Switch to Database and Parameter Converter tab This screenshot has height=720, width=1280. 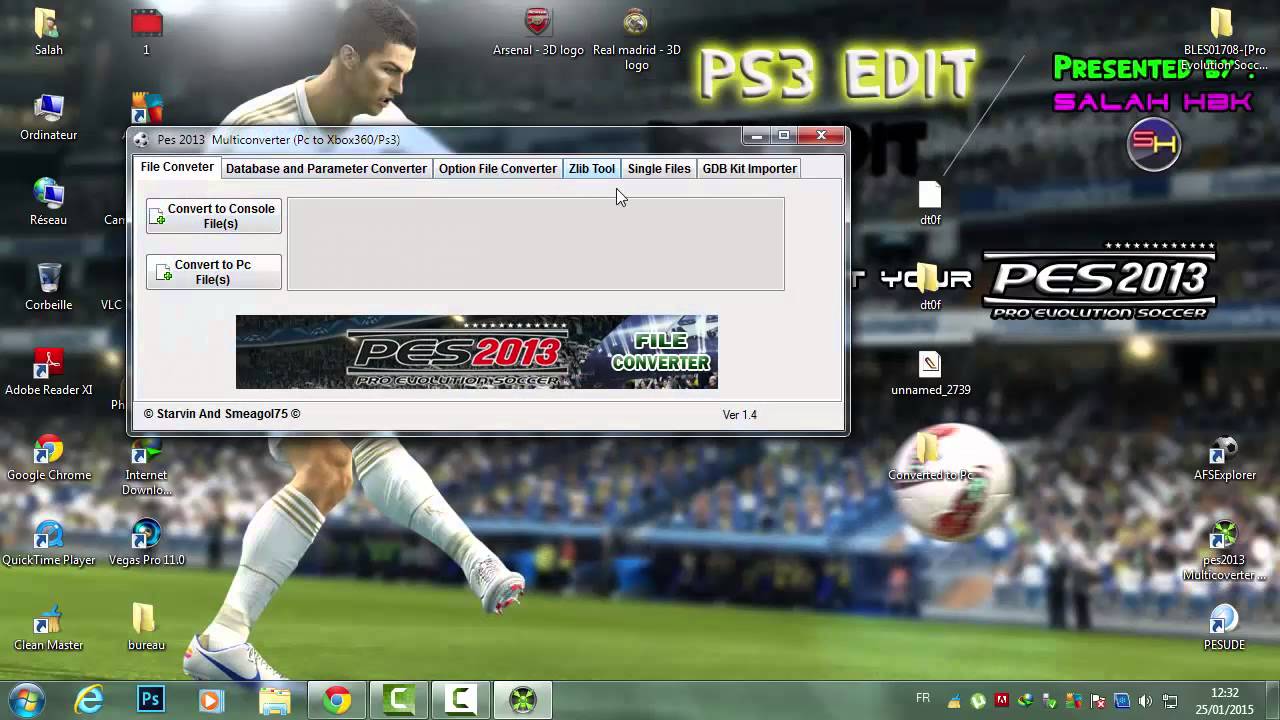[326, 169]
